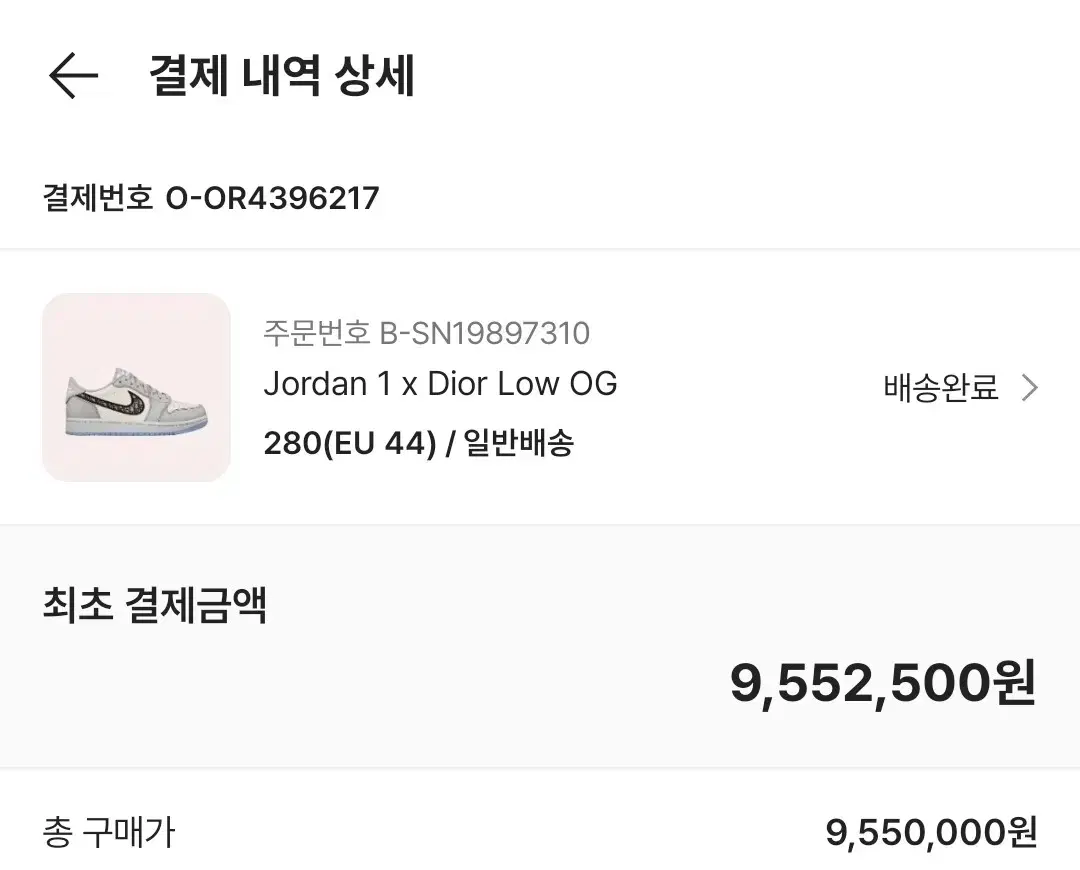This screenshot has height=870, width=1080.
Task: Tap the back arrow icon
Action: (x=74, y=76)
